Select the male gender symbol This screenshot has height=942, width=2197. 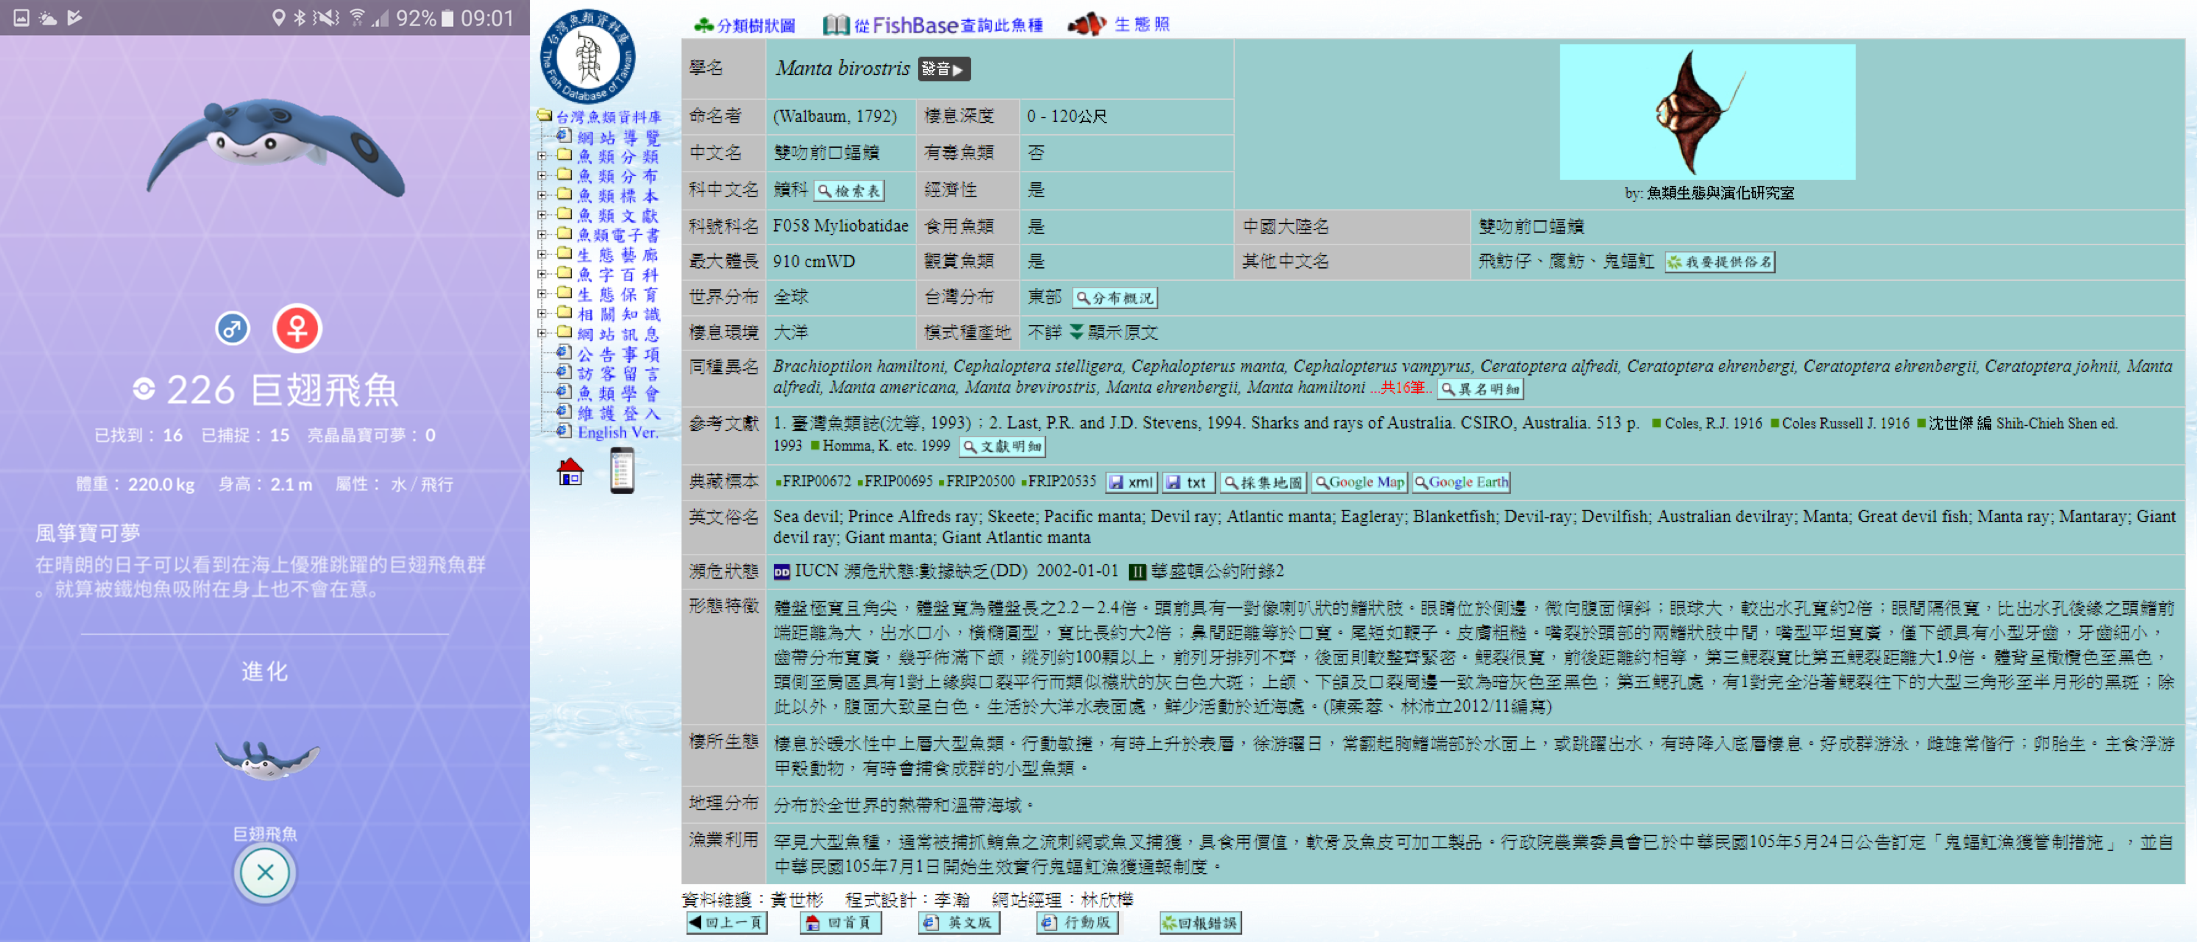coord(233,328)
